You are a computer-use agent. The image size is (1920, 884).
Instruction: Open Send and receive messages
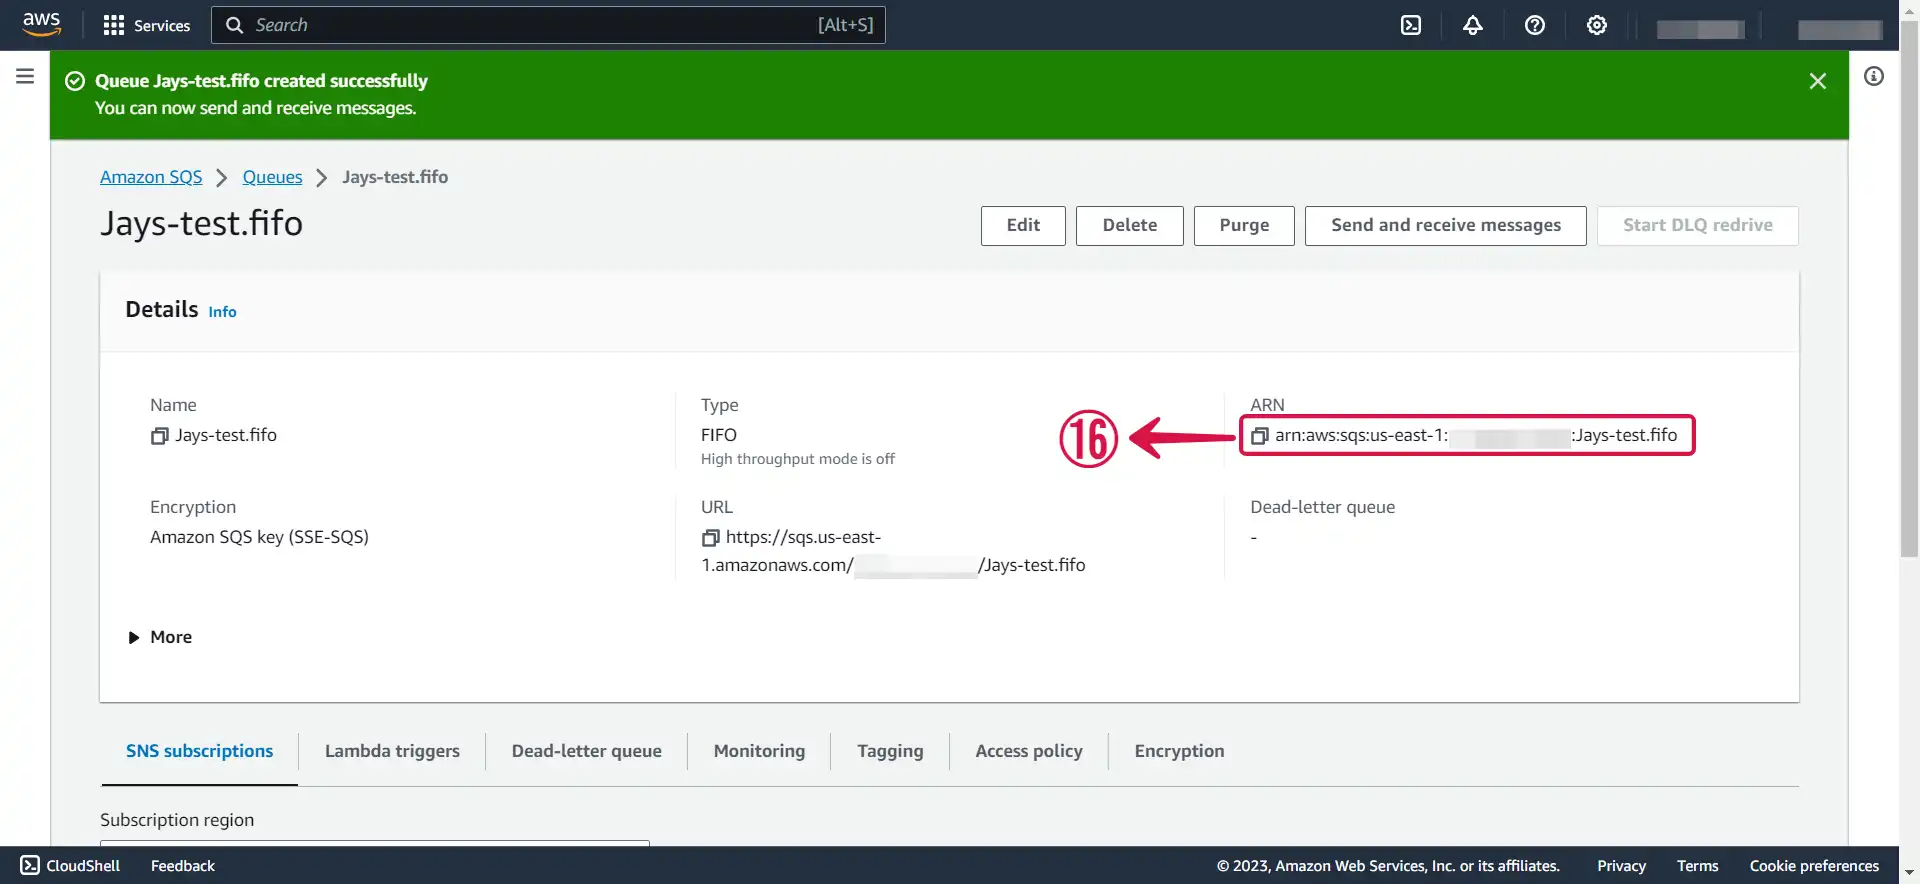(1446, 226)
